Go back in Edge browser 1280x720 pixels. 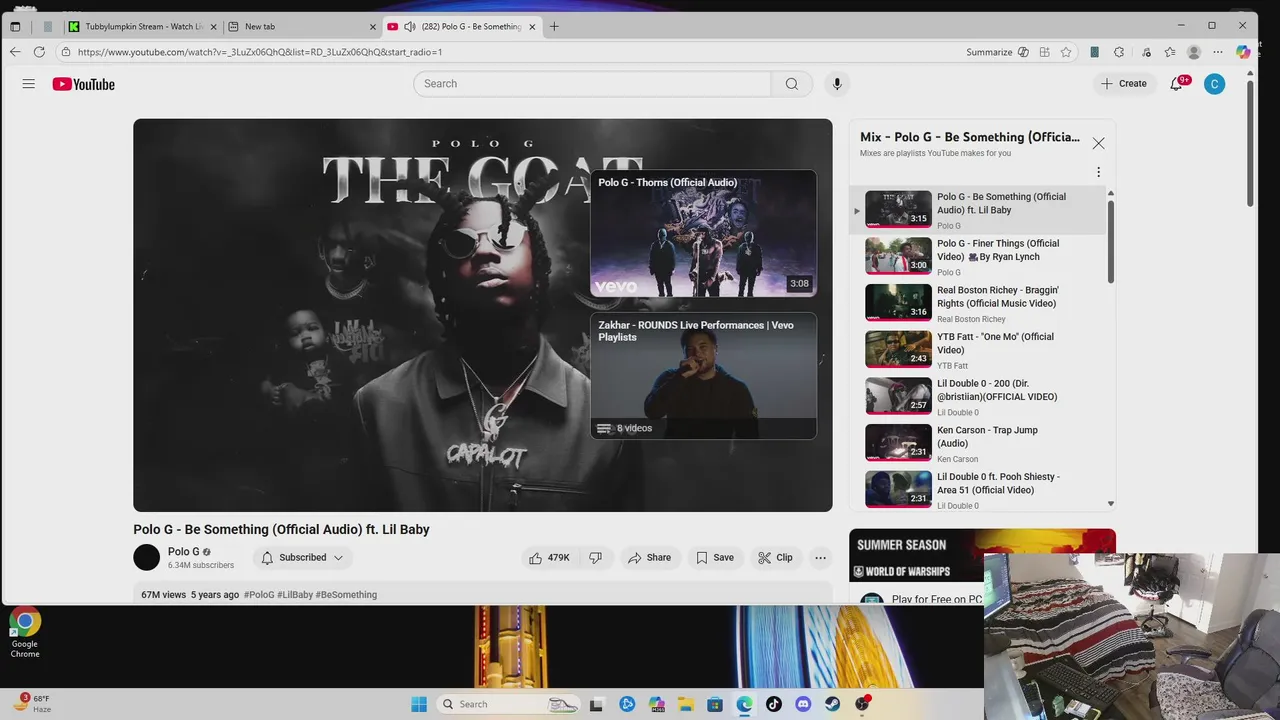coord(15,52)
